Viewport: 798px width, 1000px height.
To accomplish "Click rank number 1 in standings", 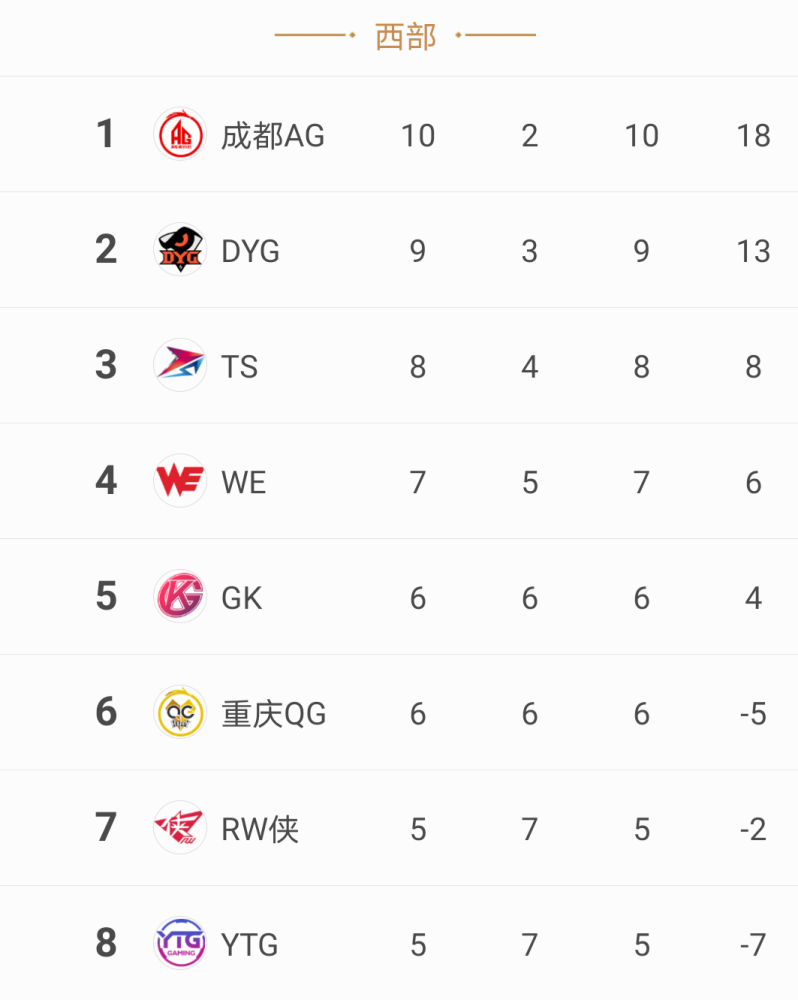I will click(x=106, y=134).
